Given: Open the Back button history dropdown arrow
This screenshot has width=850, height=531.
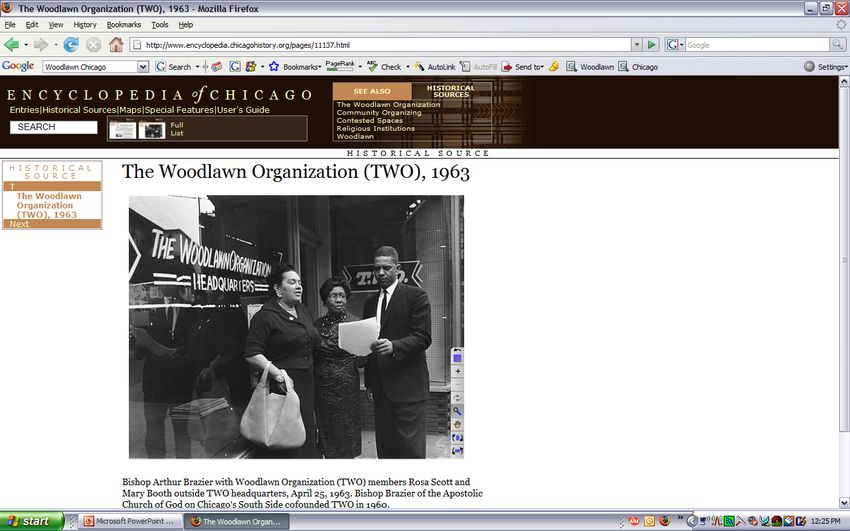Looking at the screenshot, I should coord(25,45).
